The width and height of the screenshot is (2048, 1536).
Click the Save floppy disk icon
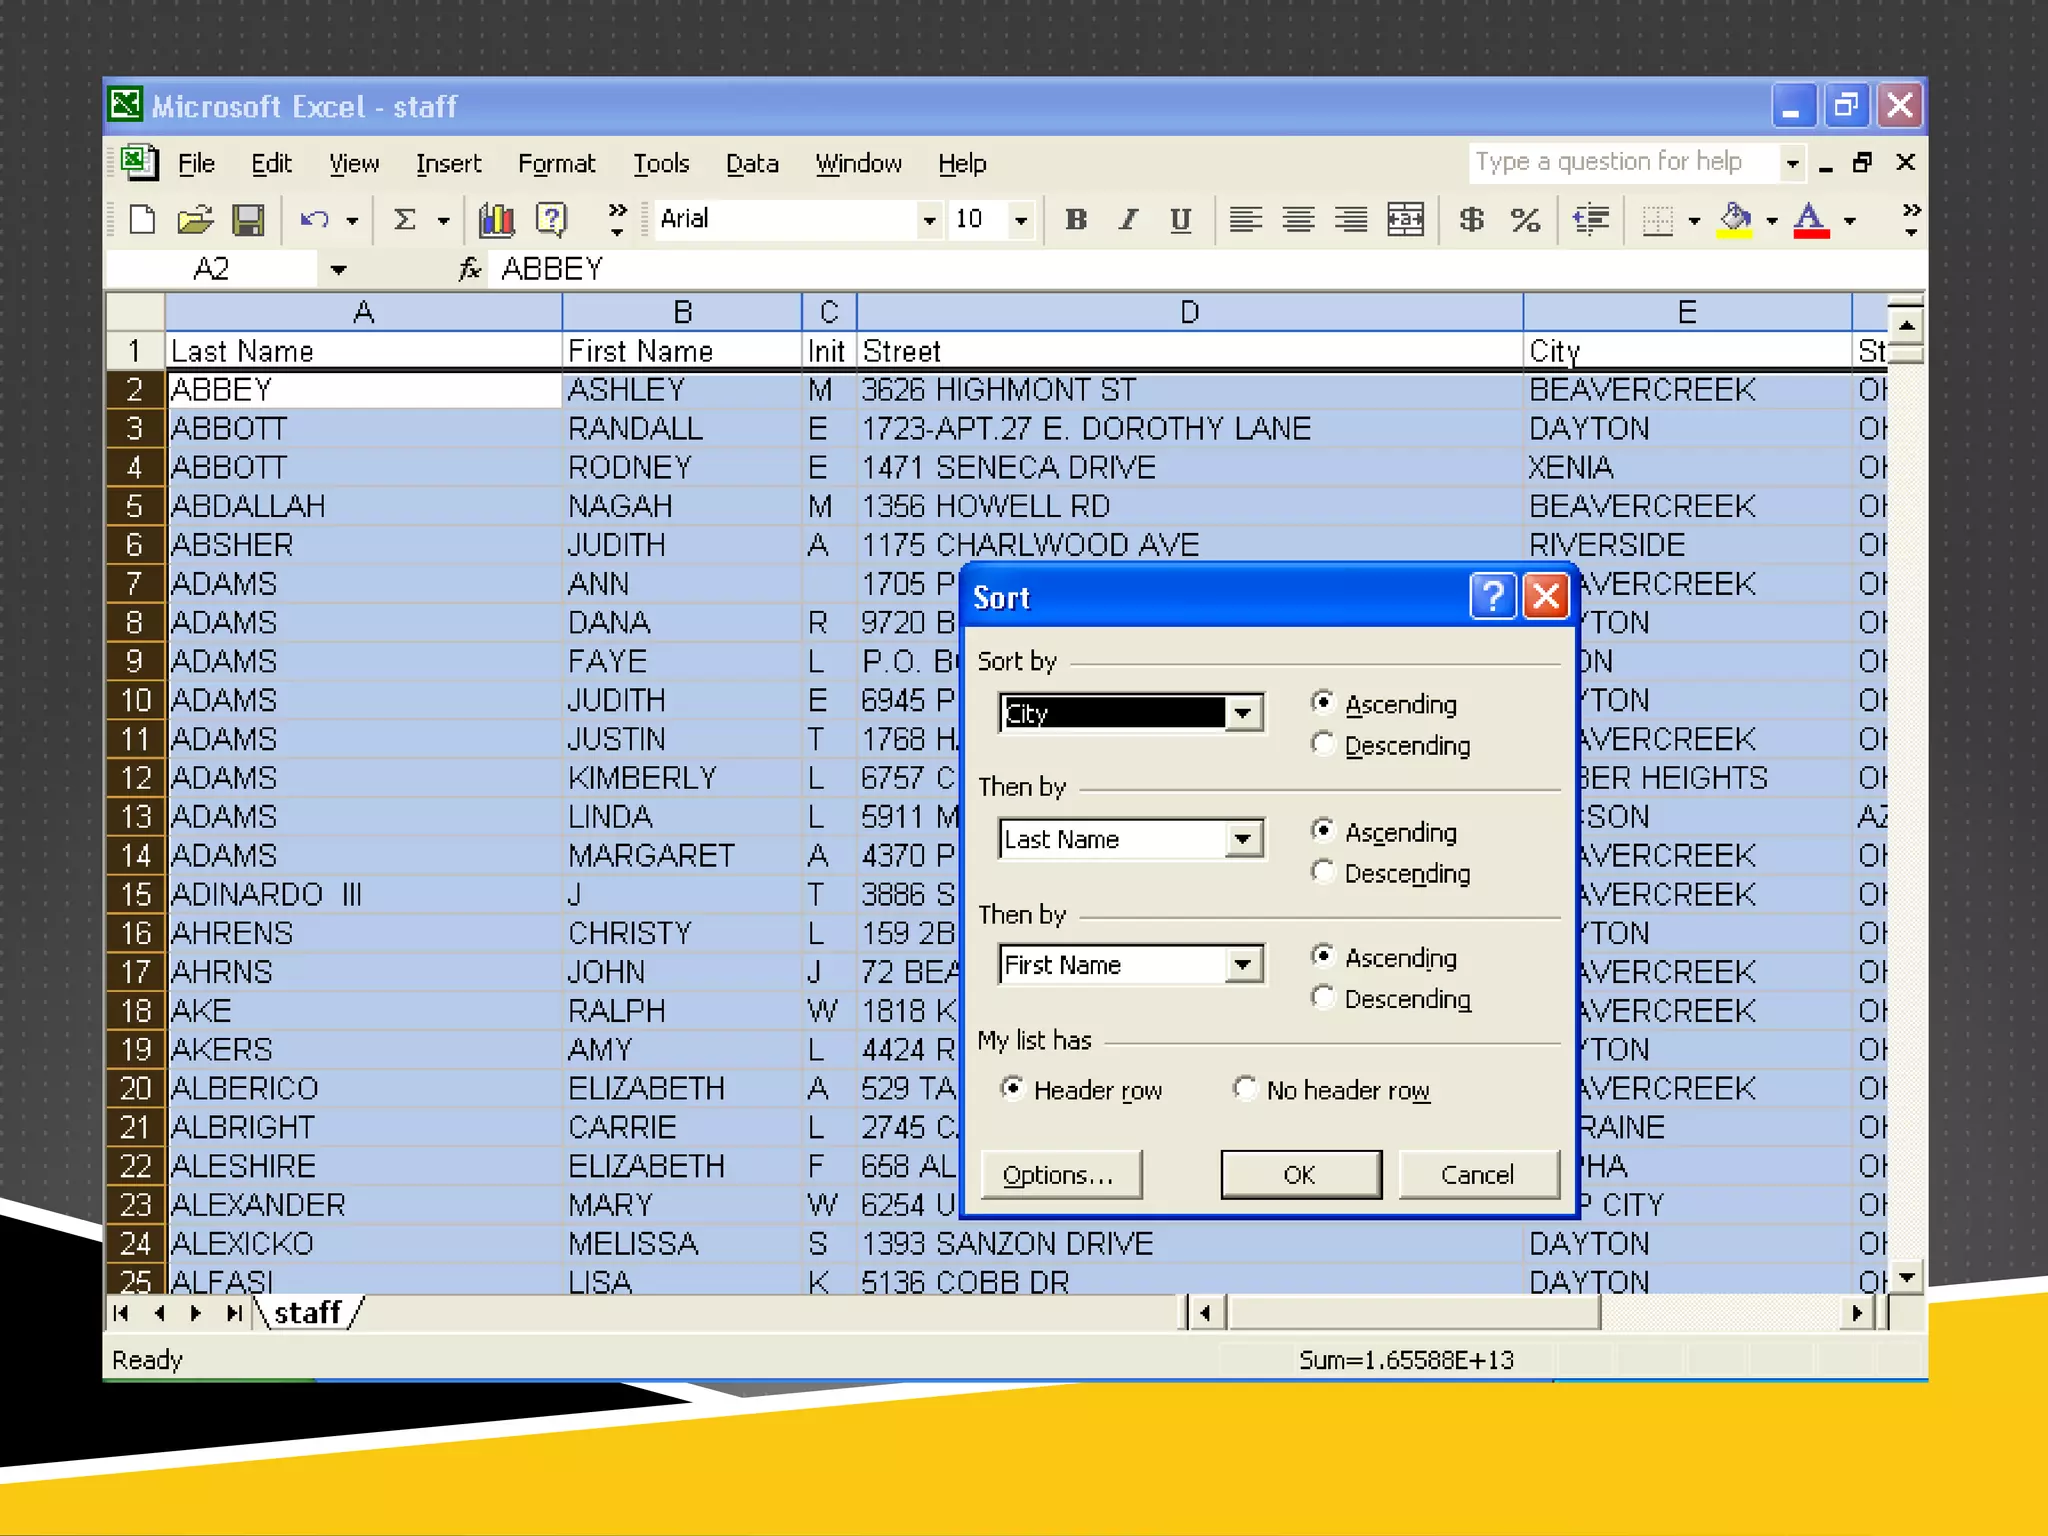pos(248,219)
